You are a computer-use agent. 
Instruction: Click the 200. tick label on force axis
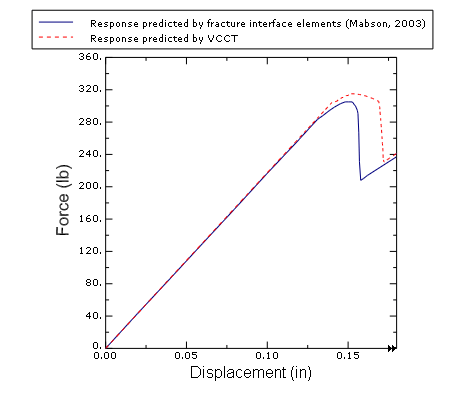point(90,186)
